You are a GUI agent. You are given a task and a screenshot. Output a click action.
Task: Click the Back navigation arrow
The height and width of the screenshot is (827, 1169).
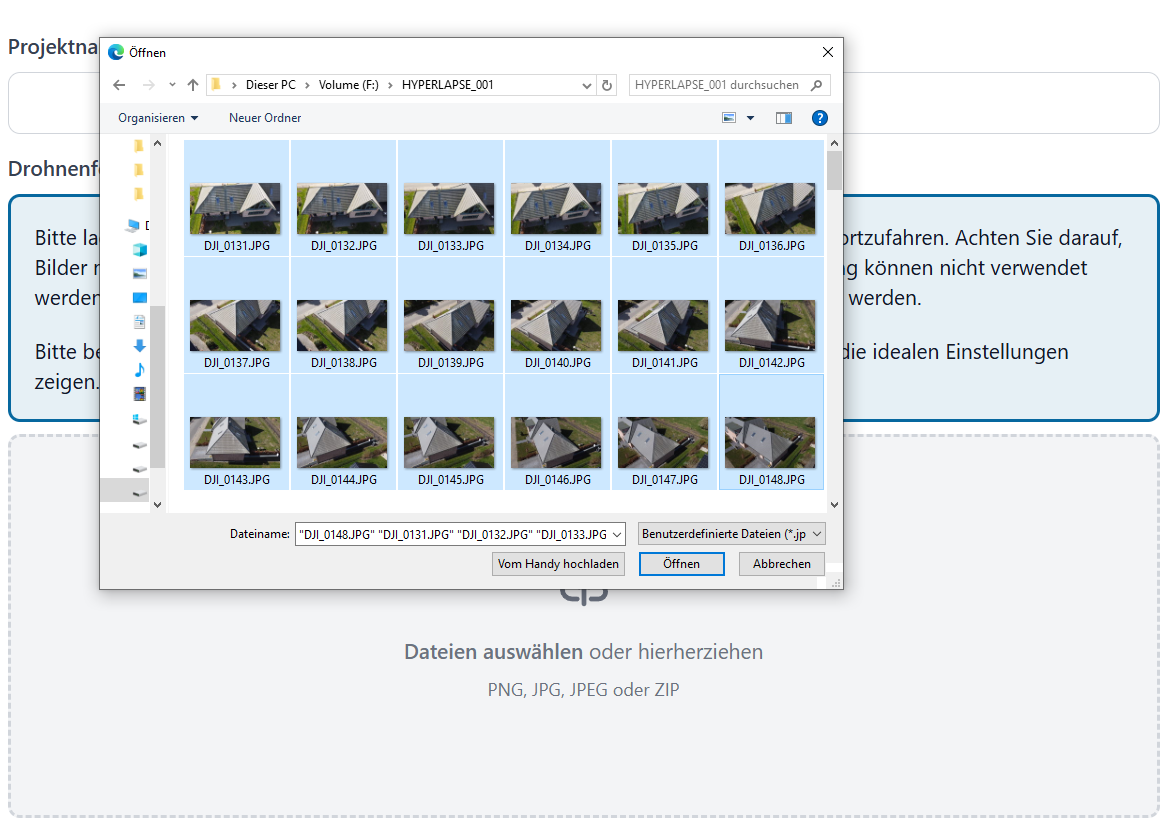click(119, 85)
